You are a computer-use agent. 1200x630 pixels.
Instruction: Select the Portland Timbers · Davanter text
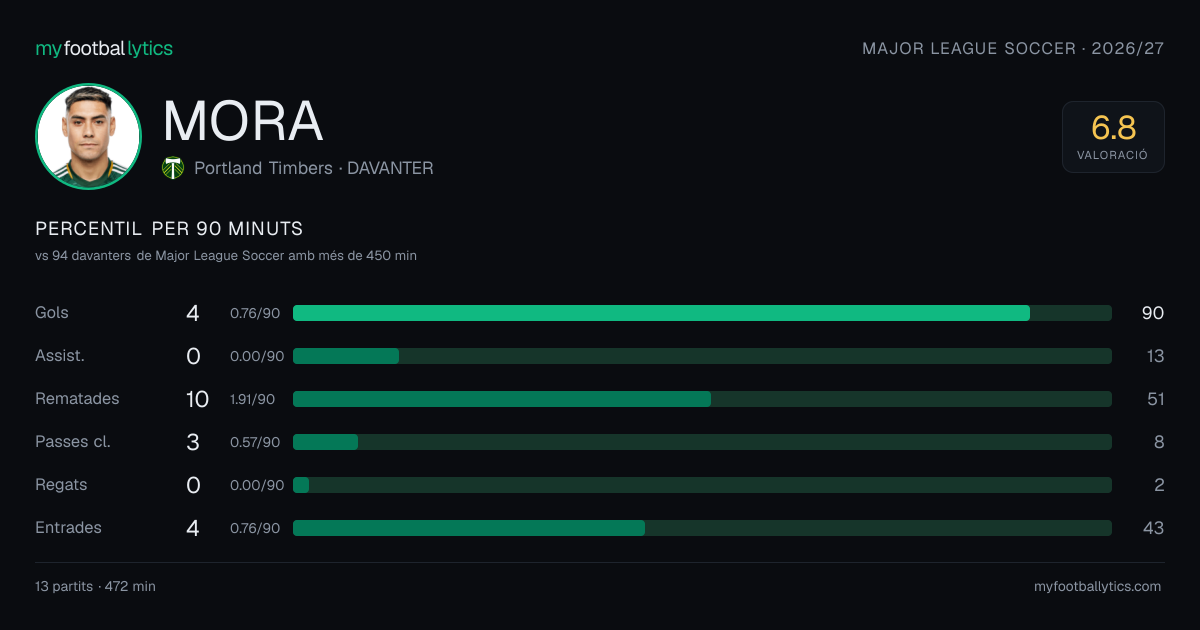pos(314,168)
